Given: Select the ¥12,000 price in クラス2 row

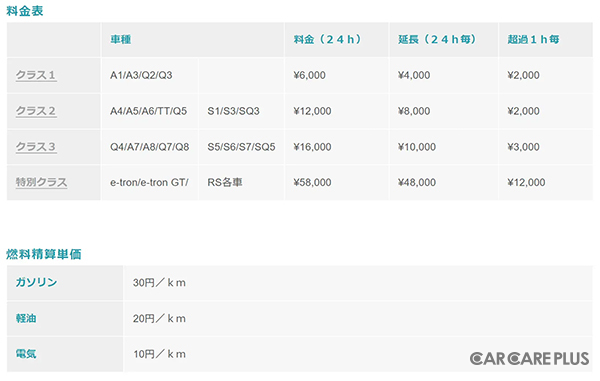Looking at the screenshot, I should (312, 111).
